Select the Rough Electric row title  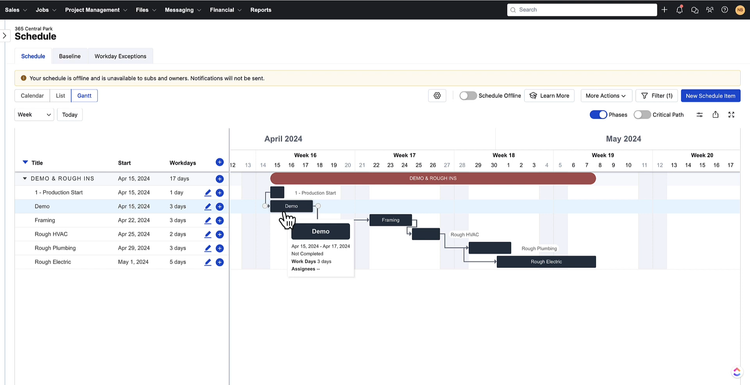coord(53,262)
